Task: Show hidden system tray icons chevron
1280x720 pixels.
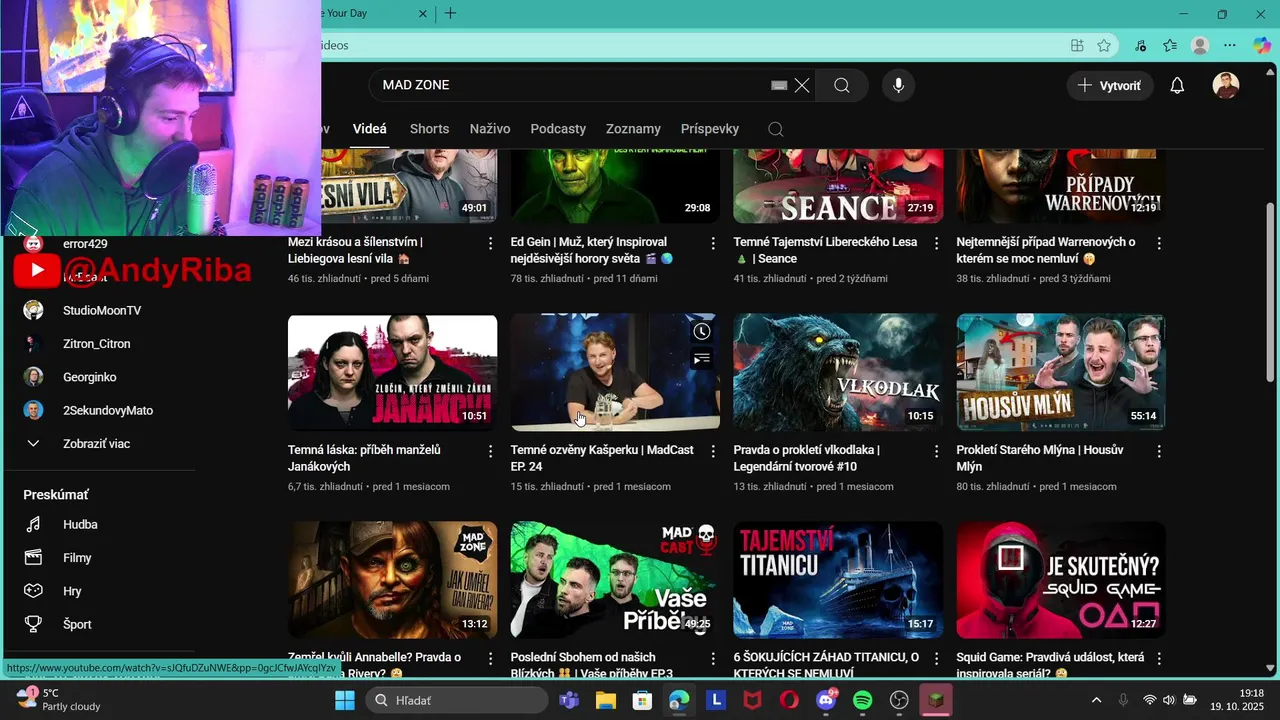Action: coord(1096,700)
